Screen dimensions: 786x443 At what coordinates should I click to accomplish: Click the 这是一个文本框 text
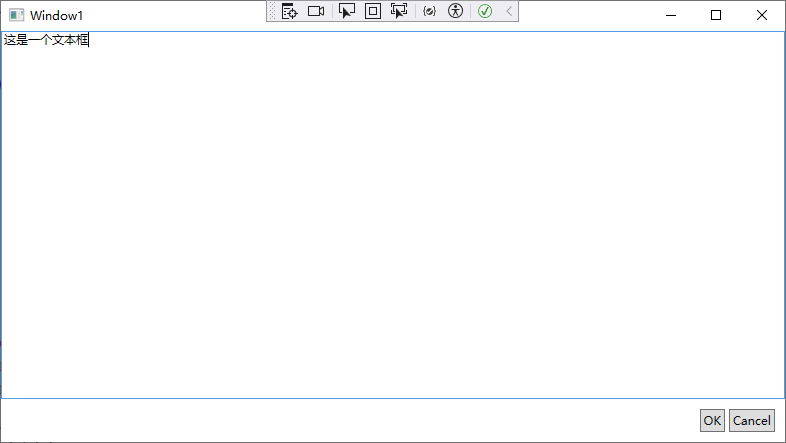coord(46,40)
